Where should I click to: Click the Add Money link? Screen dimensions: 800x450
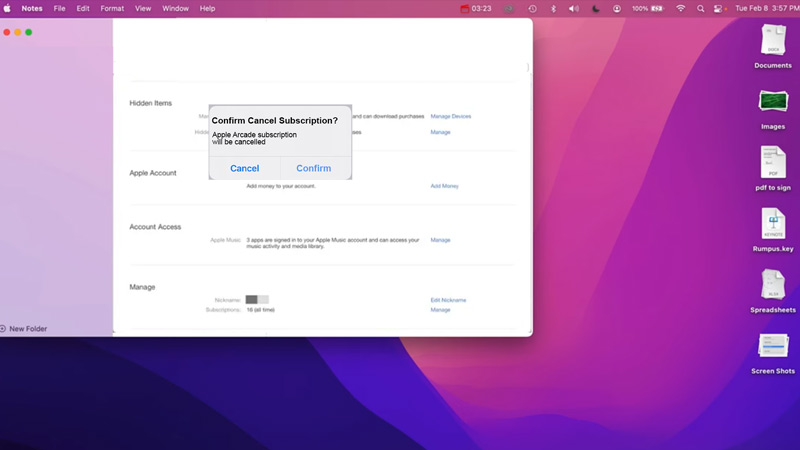tap(444, 186)
